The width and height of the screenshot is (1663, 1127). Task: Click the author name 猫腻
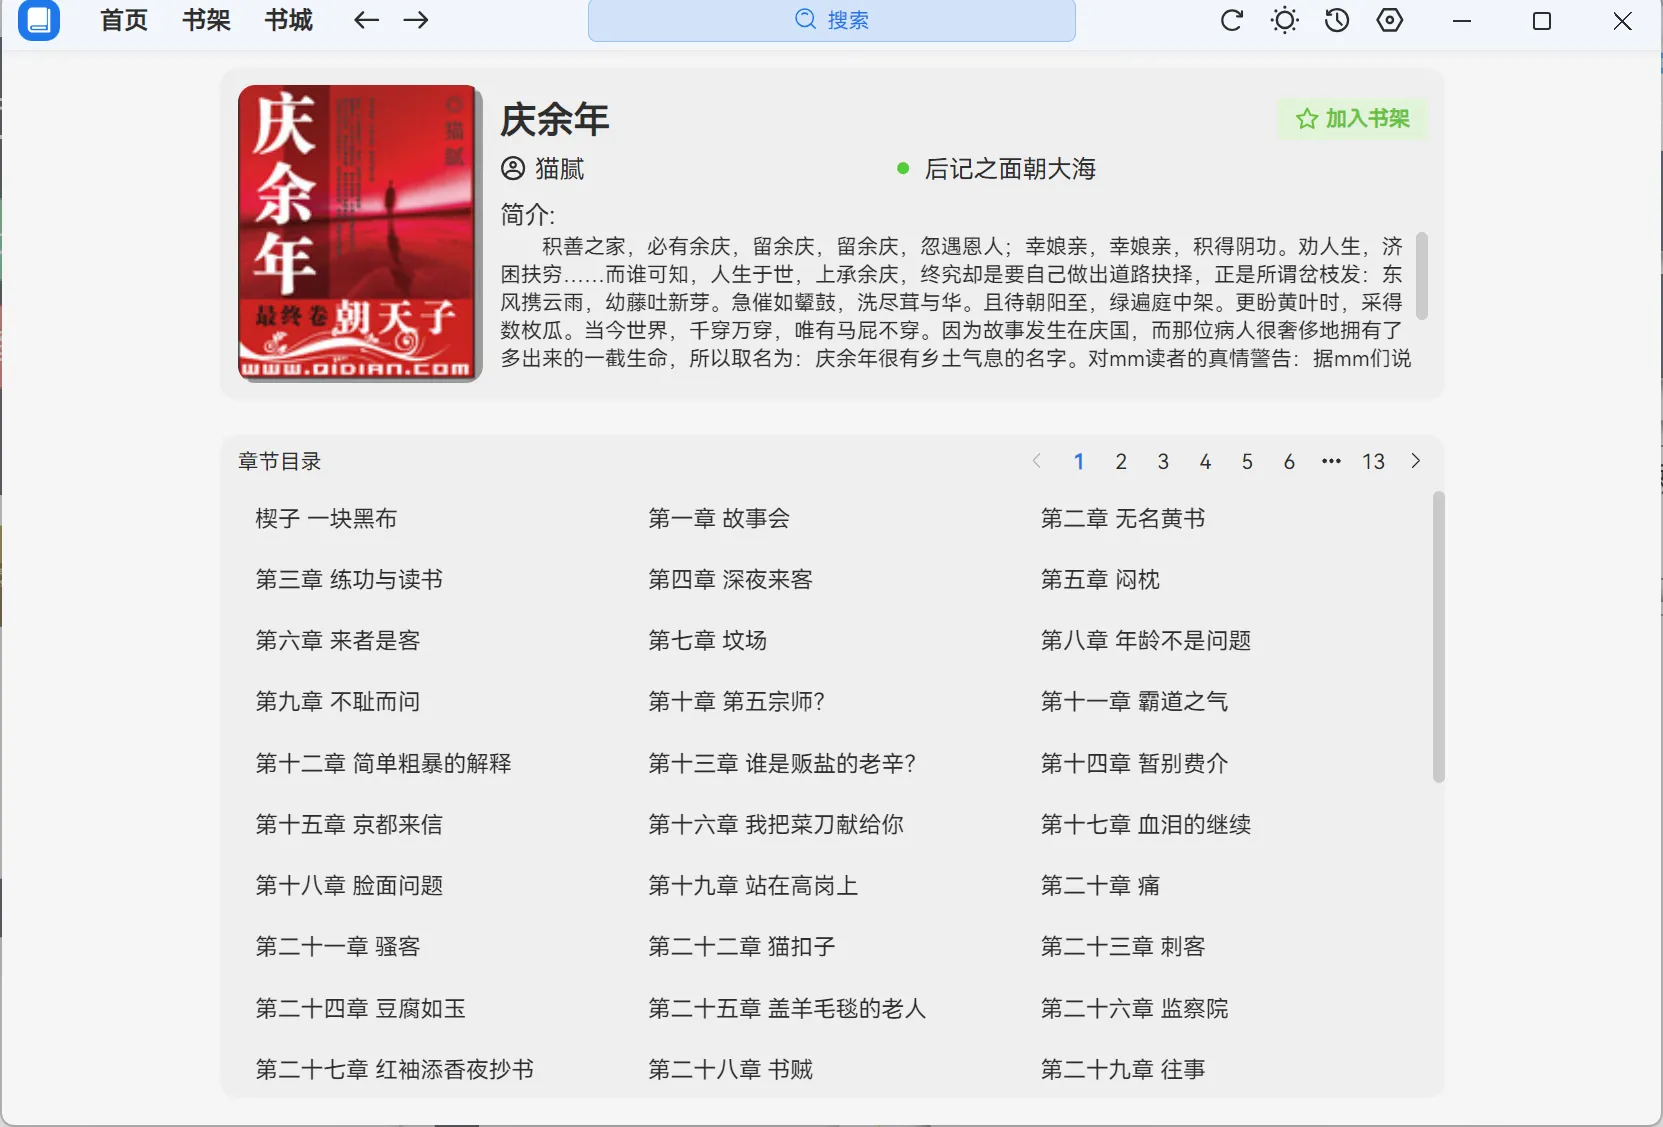point(559,169)
